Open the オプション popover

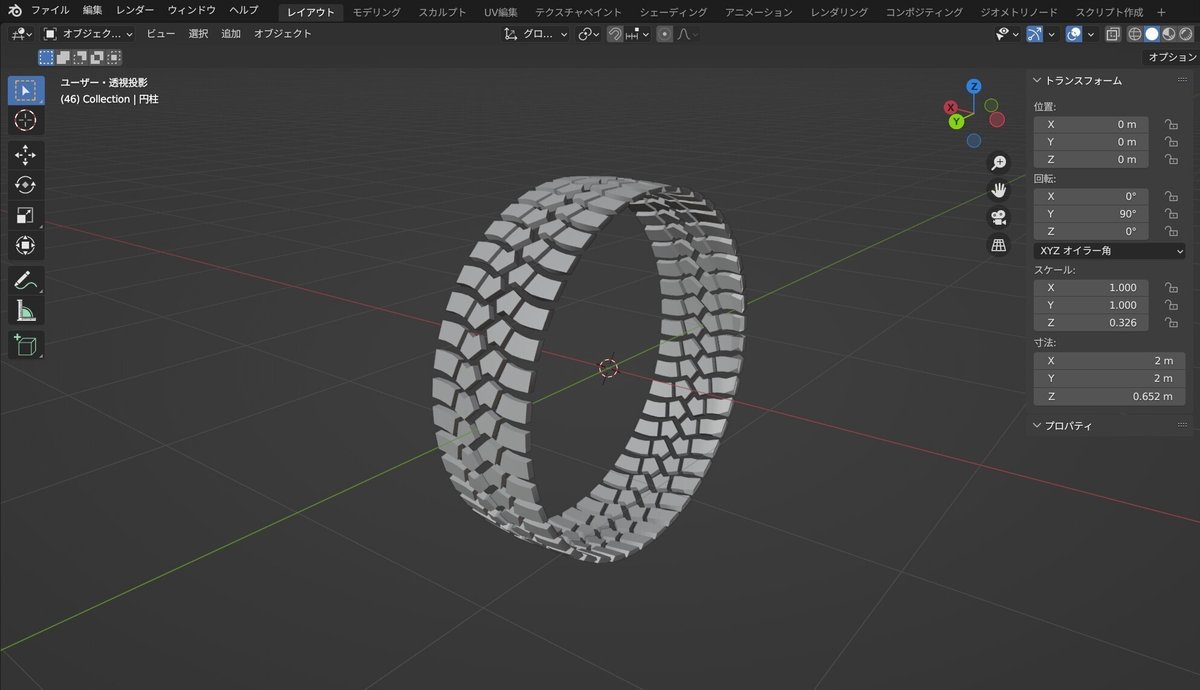click(1171, 57)
